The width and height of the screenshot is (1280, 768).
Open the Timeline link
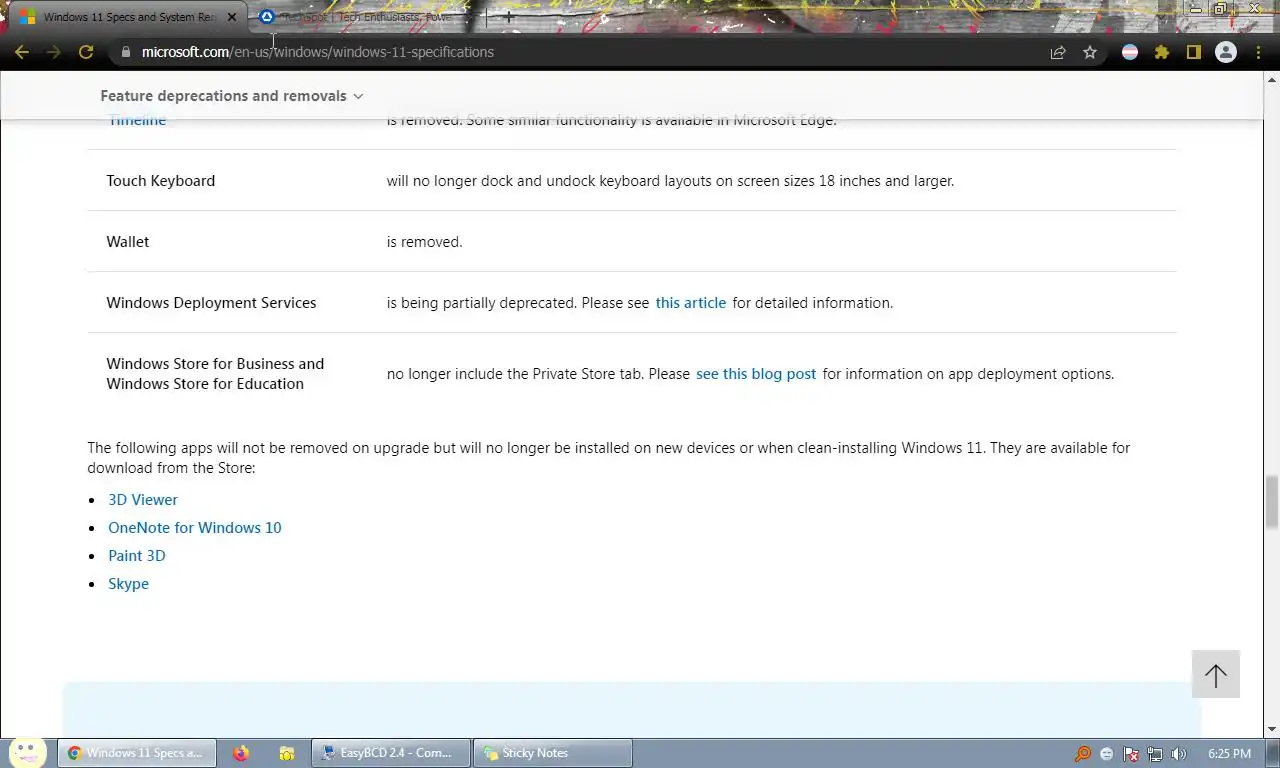(137, 120)
